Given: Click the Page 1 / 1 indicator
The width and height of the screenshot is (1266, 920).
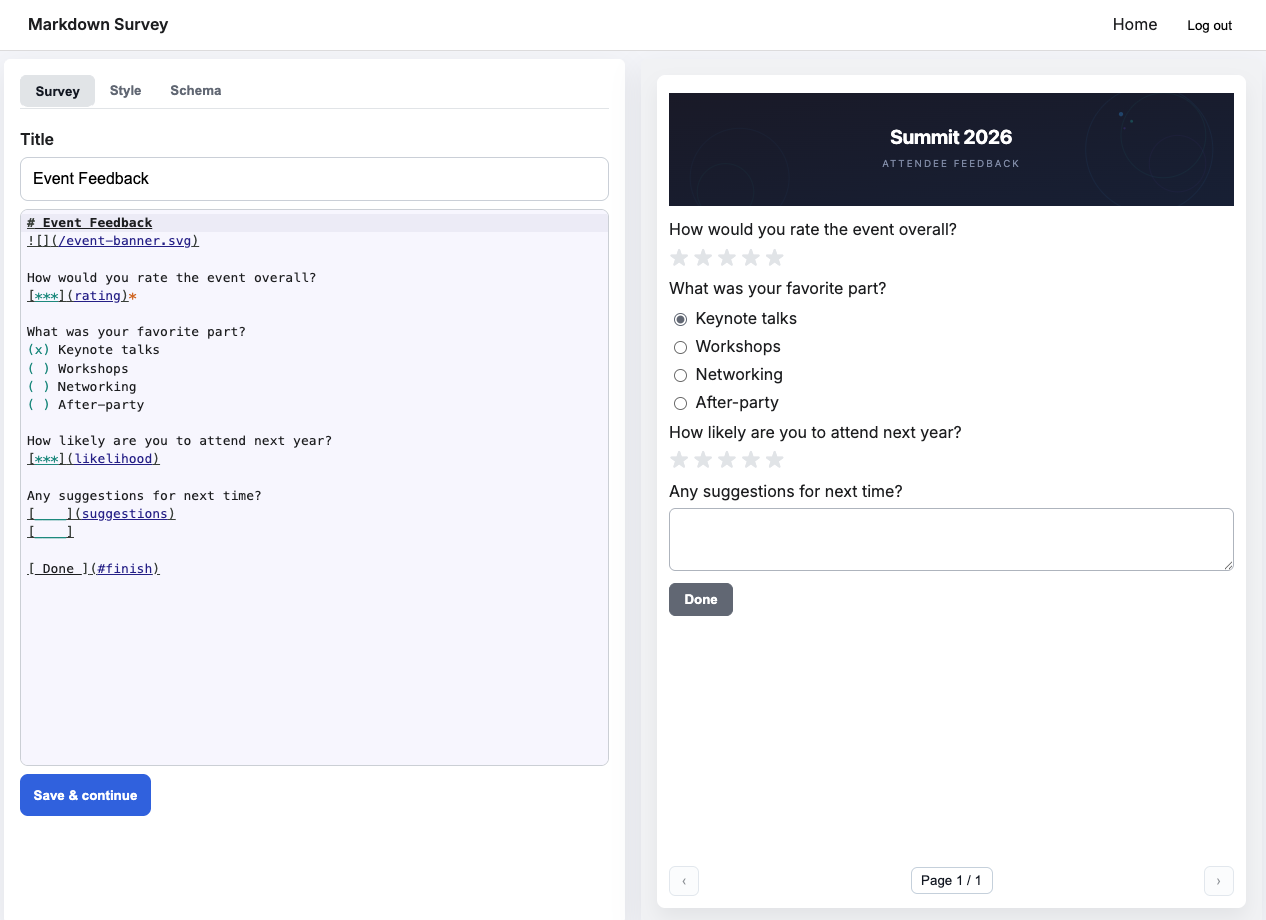Looking at the screenshot, I should [x=951, y=880].
